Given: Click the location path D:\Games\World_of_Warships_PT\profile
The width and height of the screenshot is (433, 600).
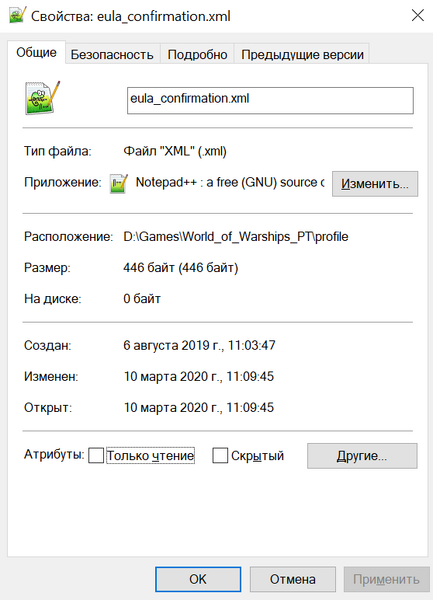Looking at the screenshot, I should point(236,237).
